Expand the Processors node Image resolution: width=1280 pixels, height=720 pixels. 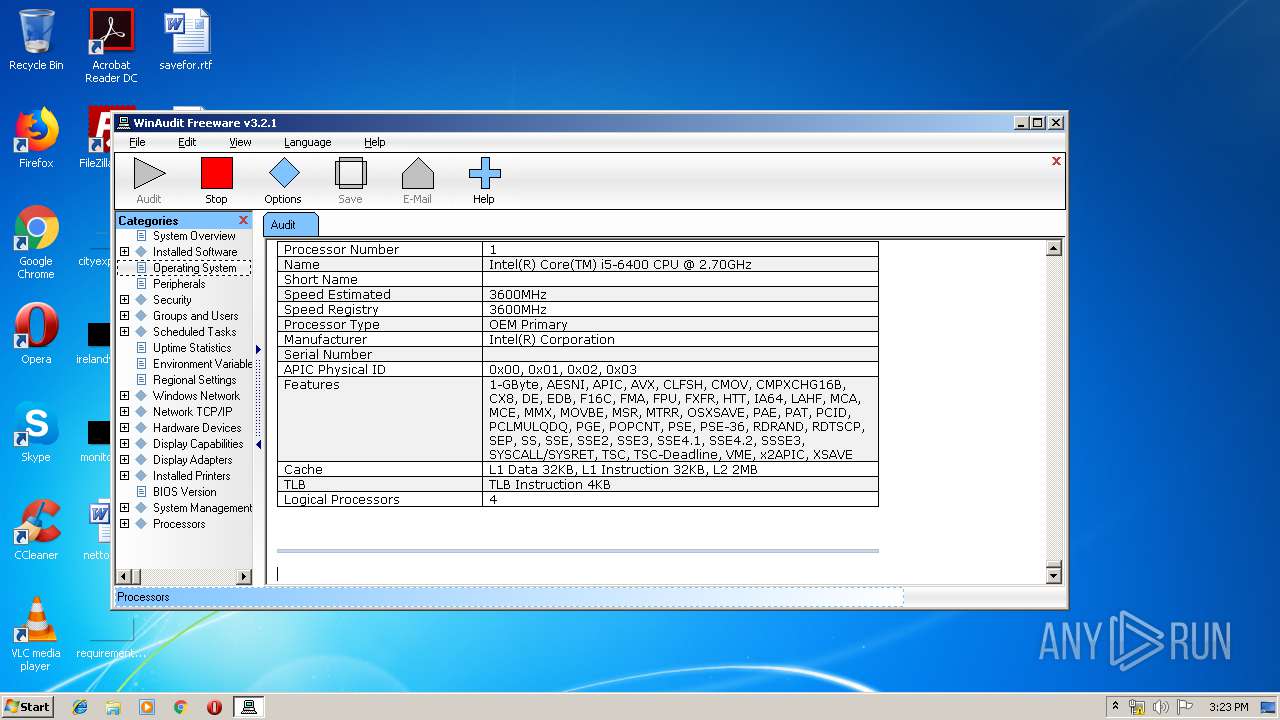[124, 524]
